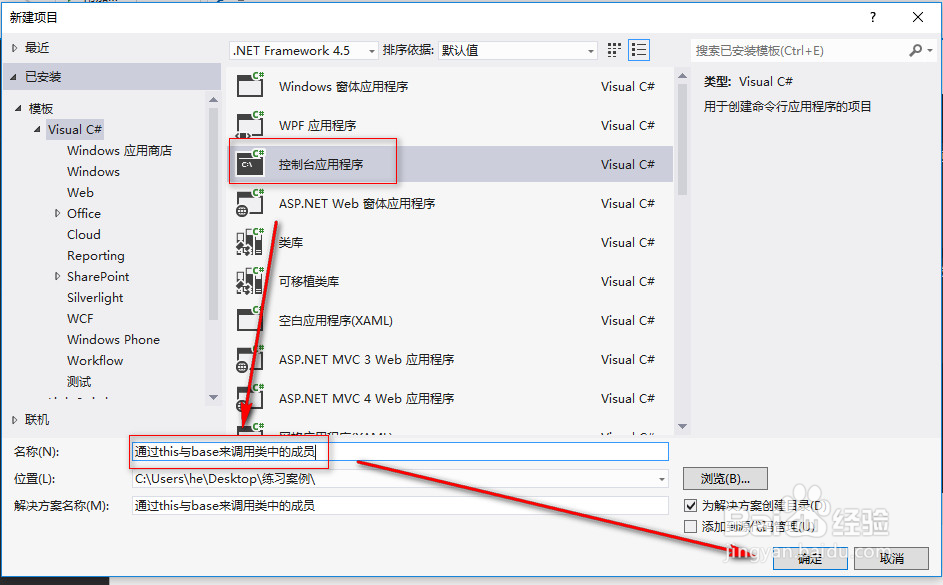Switch to small icons view
The height and width of the screenshot is (585, 943).
pos(613,50)
